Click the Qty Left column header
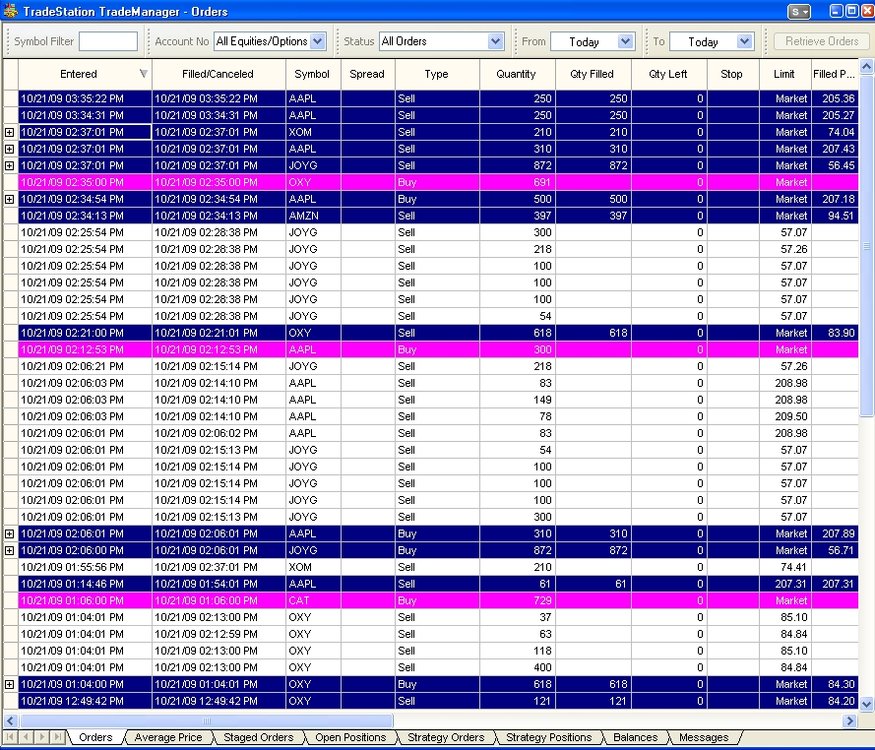The height and width of the screenshot is (750, 875). click(x=669, y=74)
